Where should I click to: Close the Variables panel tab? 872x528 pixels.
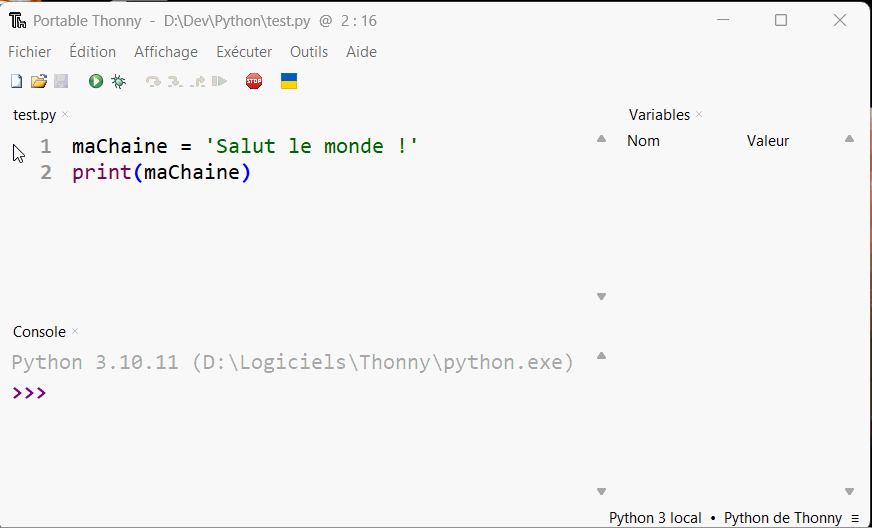pos(699,114)
